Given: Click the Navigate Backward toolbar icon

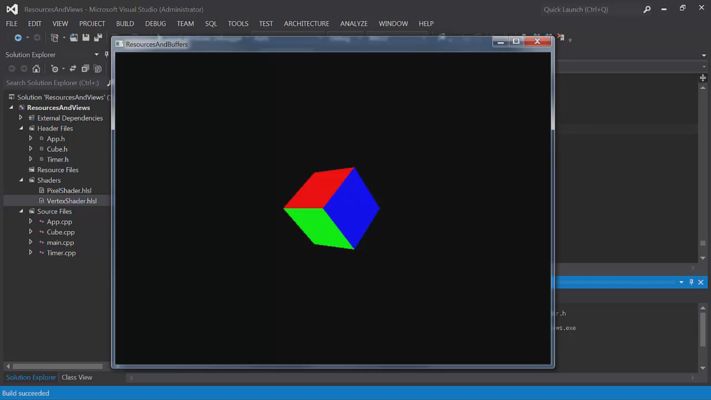Looking at the screenshot, I should coord(18,38).
